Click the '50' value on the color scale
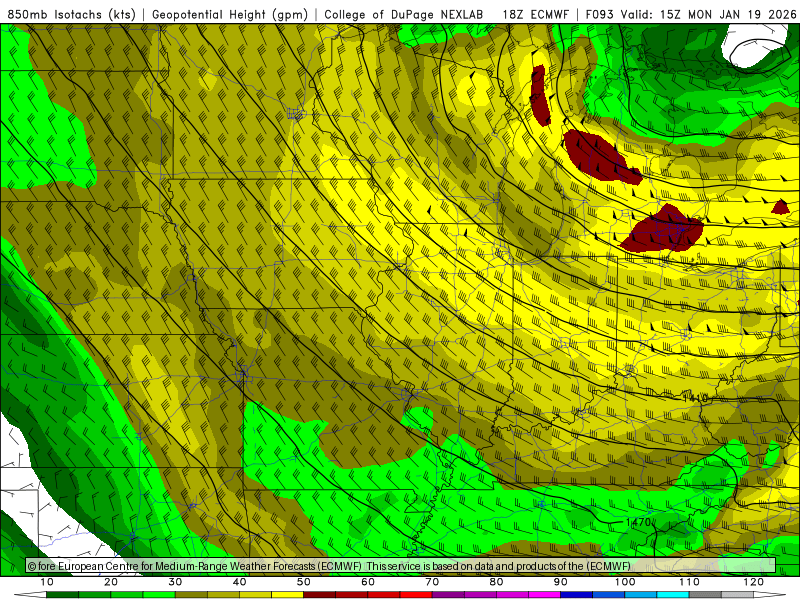The width and height of the screenshot is (800, 600). (304, 582)
